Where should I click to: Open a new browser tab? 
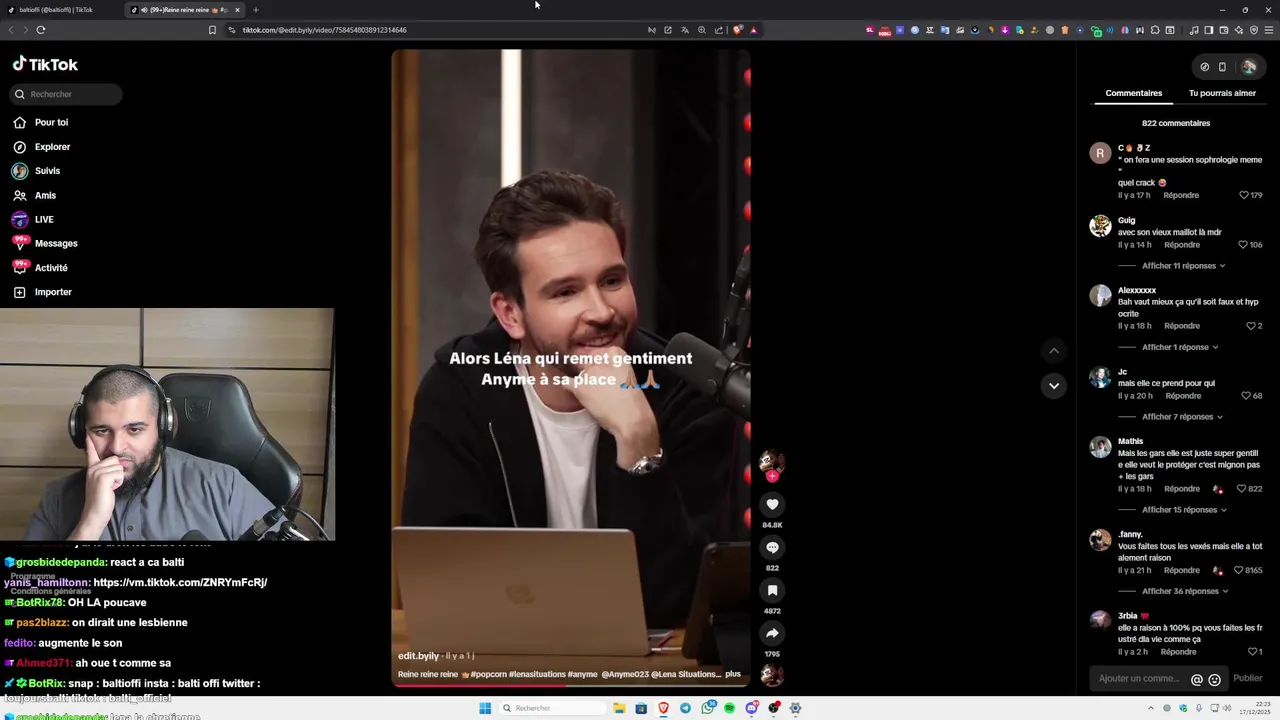pyautogui.click(x=255, y=10)
